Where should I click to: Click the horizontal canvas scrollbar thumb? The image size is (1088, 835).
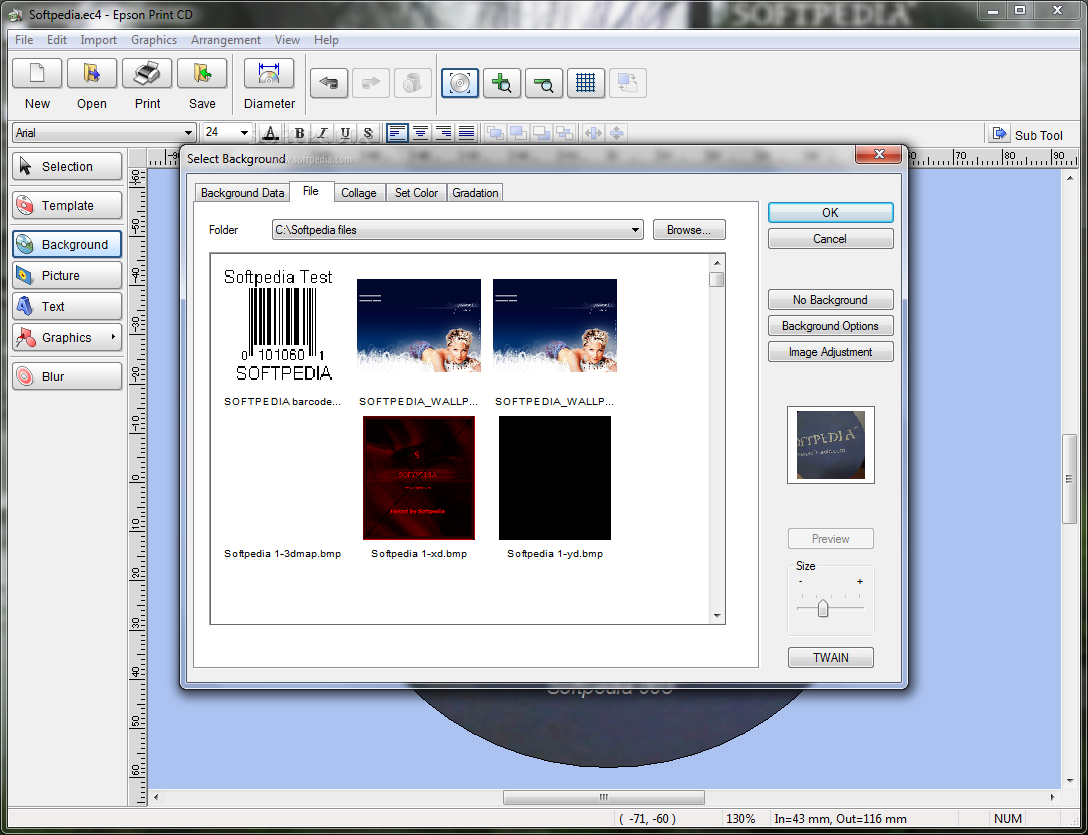604,798
